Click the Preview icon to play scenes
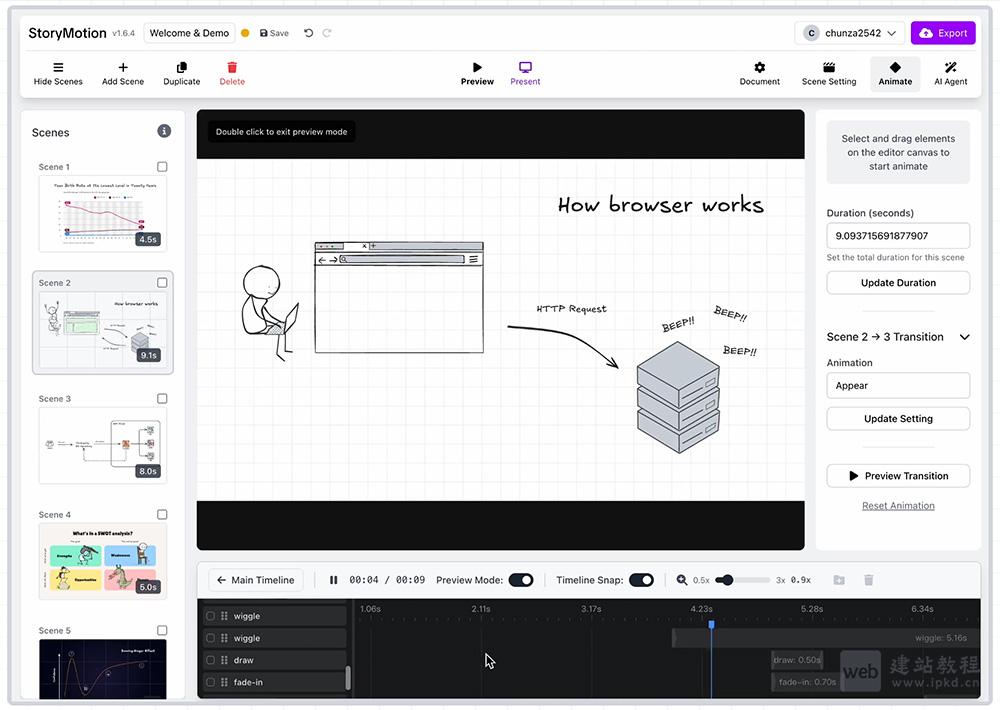The height and width of the screenshot is (710, 1000). point(477,72)
